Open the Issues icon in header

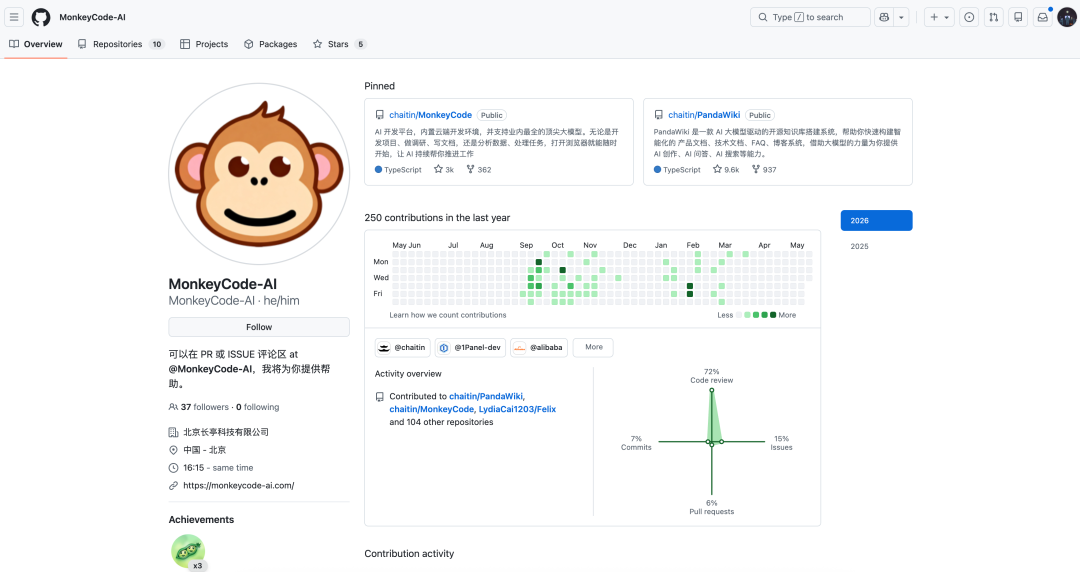969,17
